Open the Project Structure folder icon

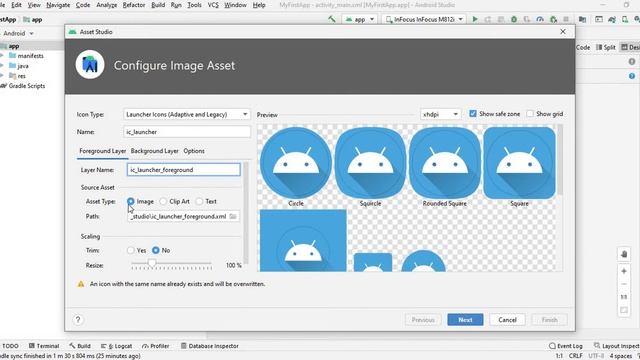582,19
